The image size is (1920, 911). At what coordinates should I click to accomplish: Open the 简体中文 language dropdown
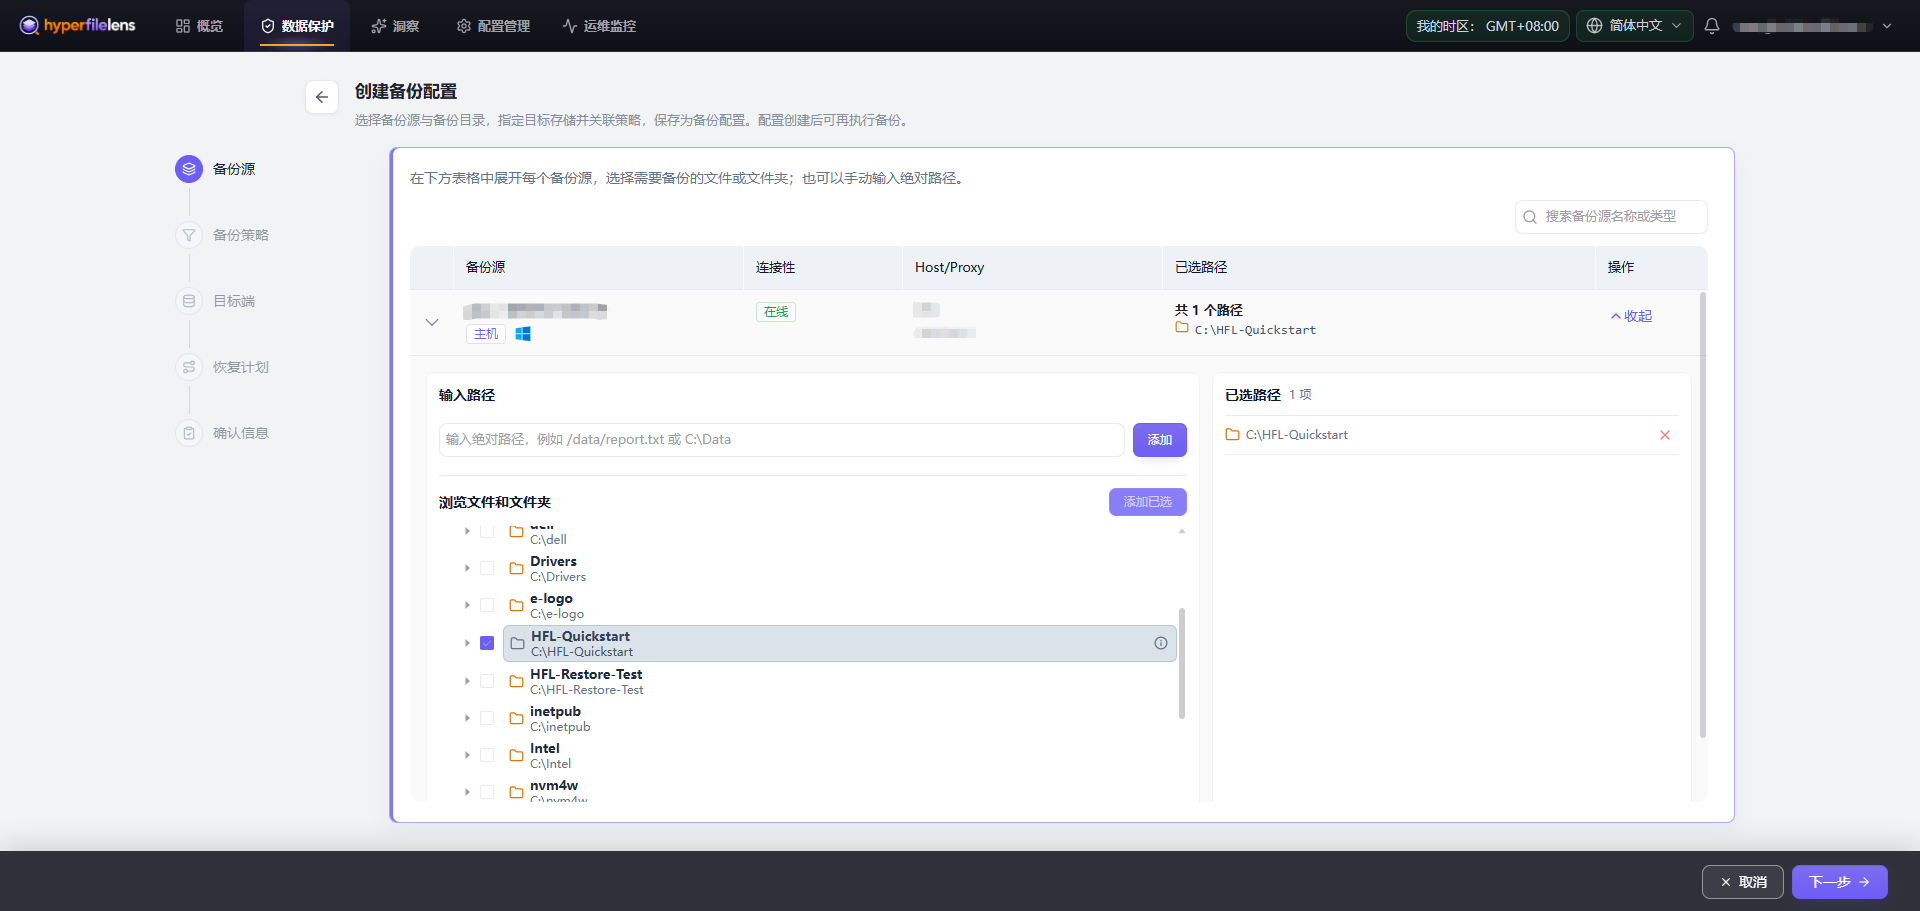[x=1635, y=26]
